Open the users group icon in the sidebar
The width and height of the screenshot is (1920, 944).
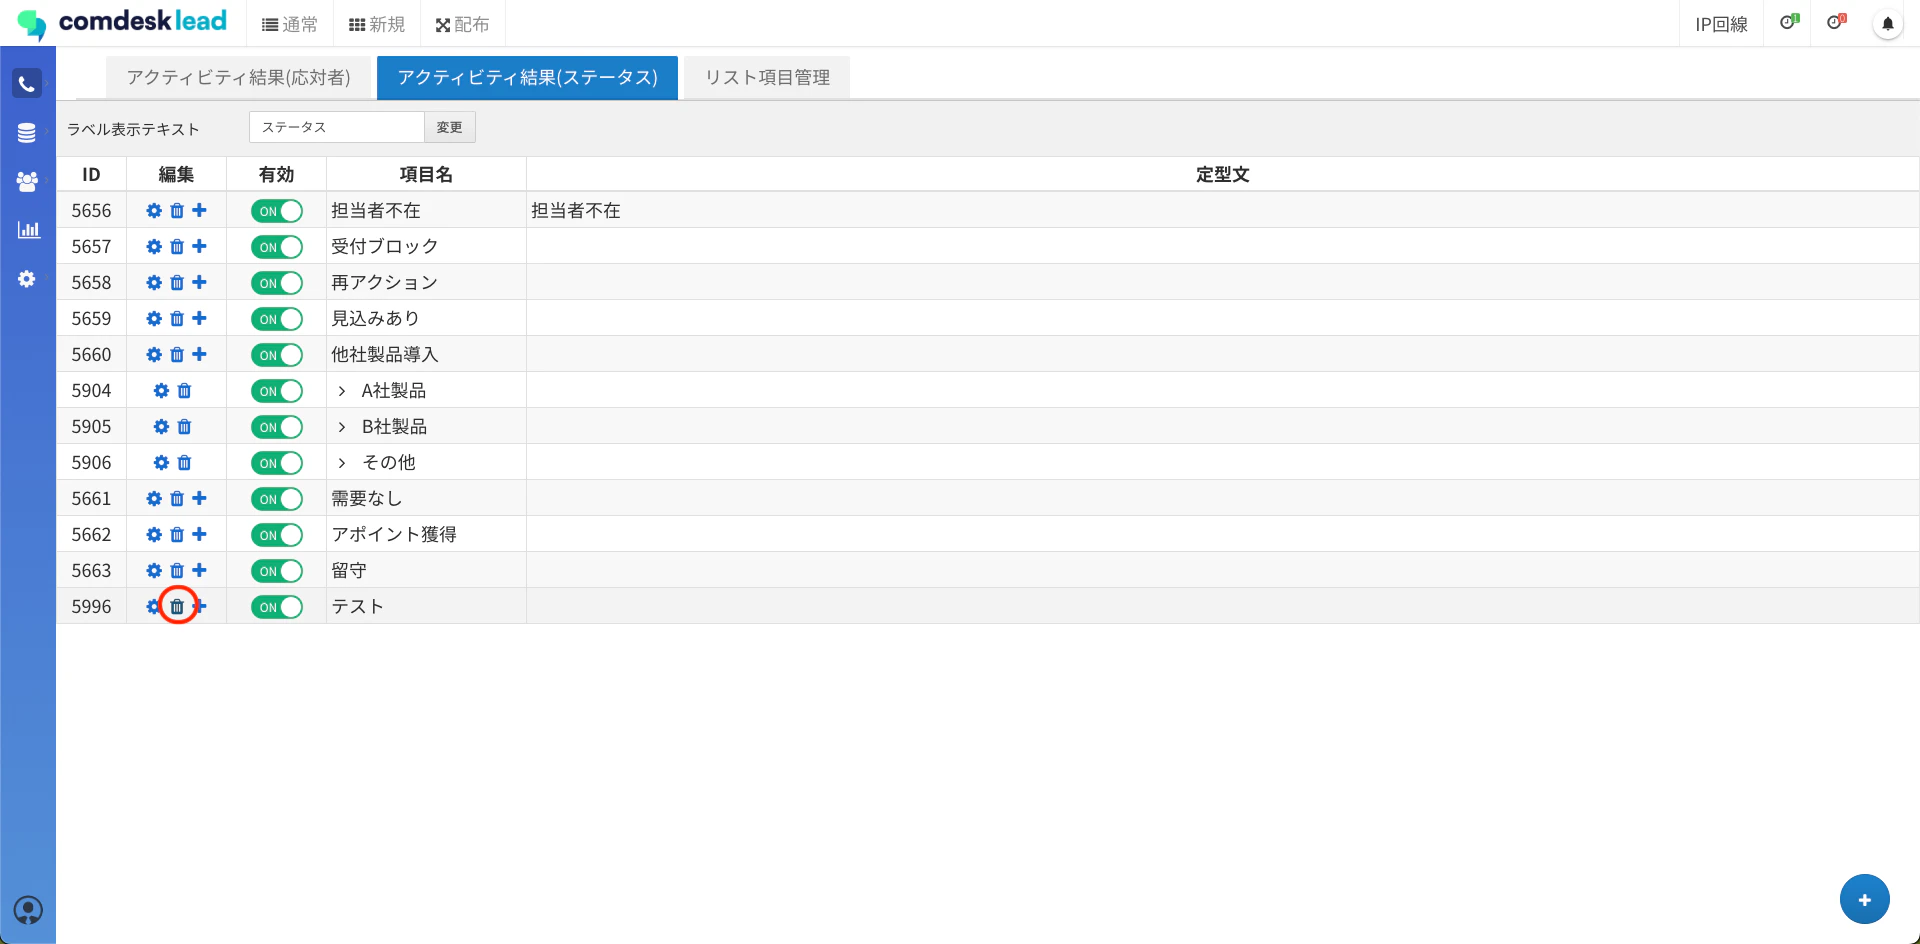[27, 181]
